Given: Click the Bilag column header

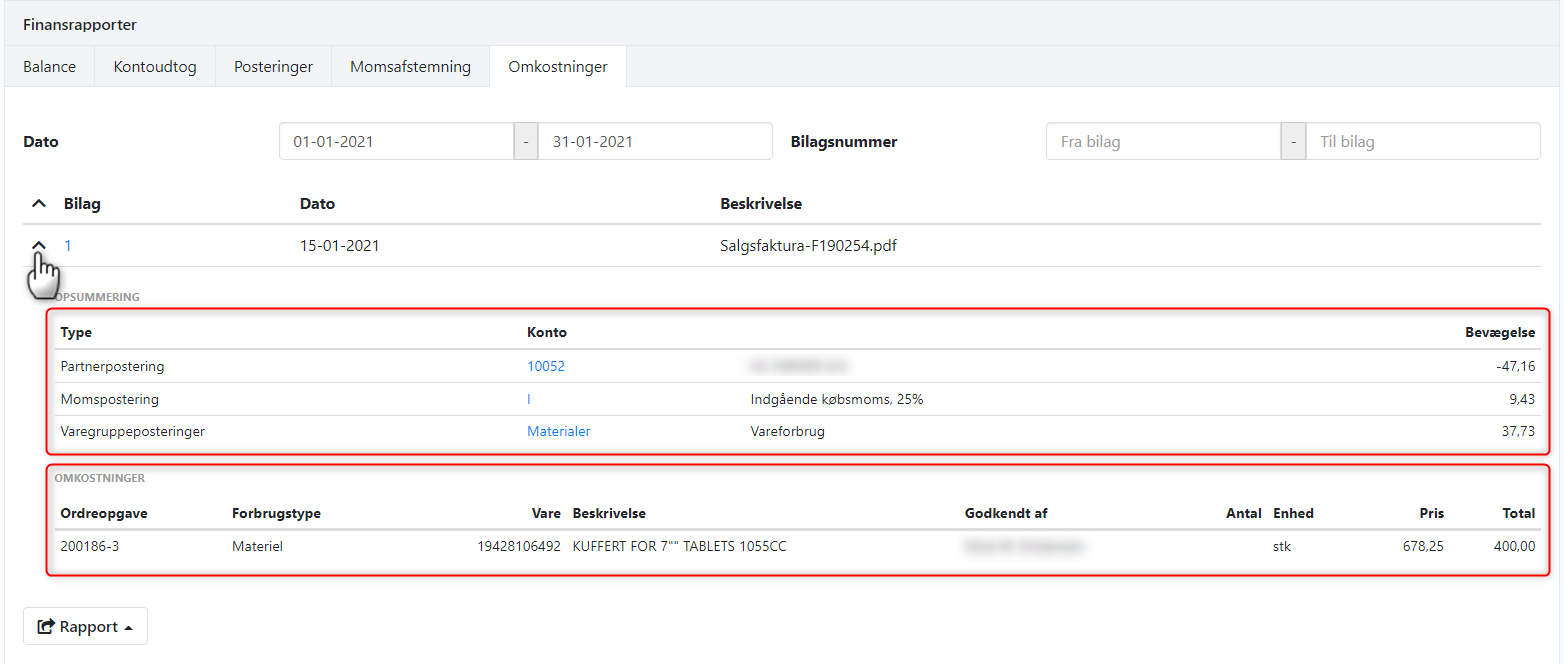Looking at the screenshot, I should click(82, 204).
